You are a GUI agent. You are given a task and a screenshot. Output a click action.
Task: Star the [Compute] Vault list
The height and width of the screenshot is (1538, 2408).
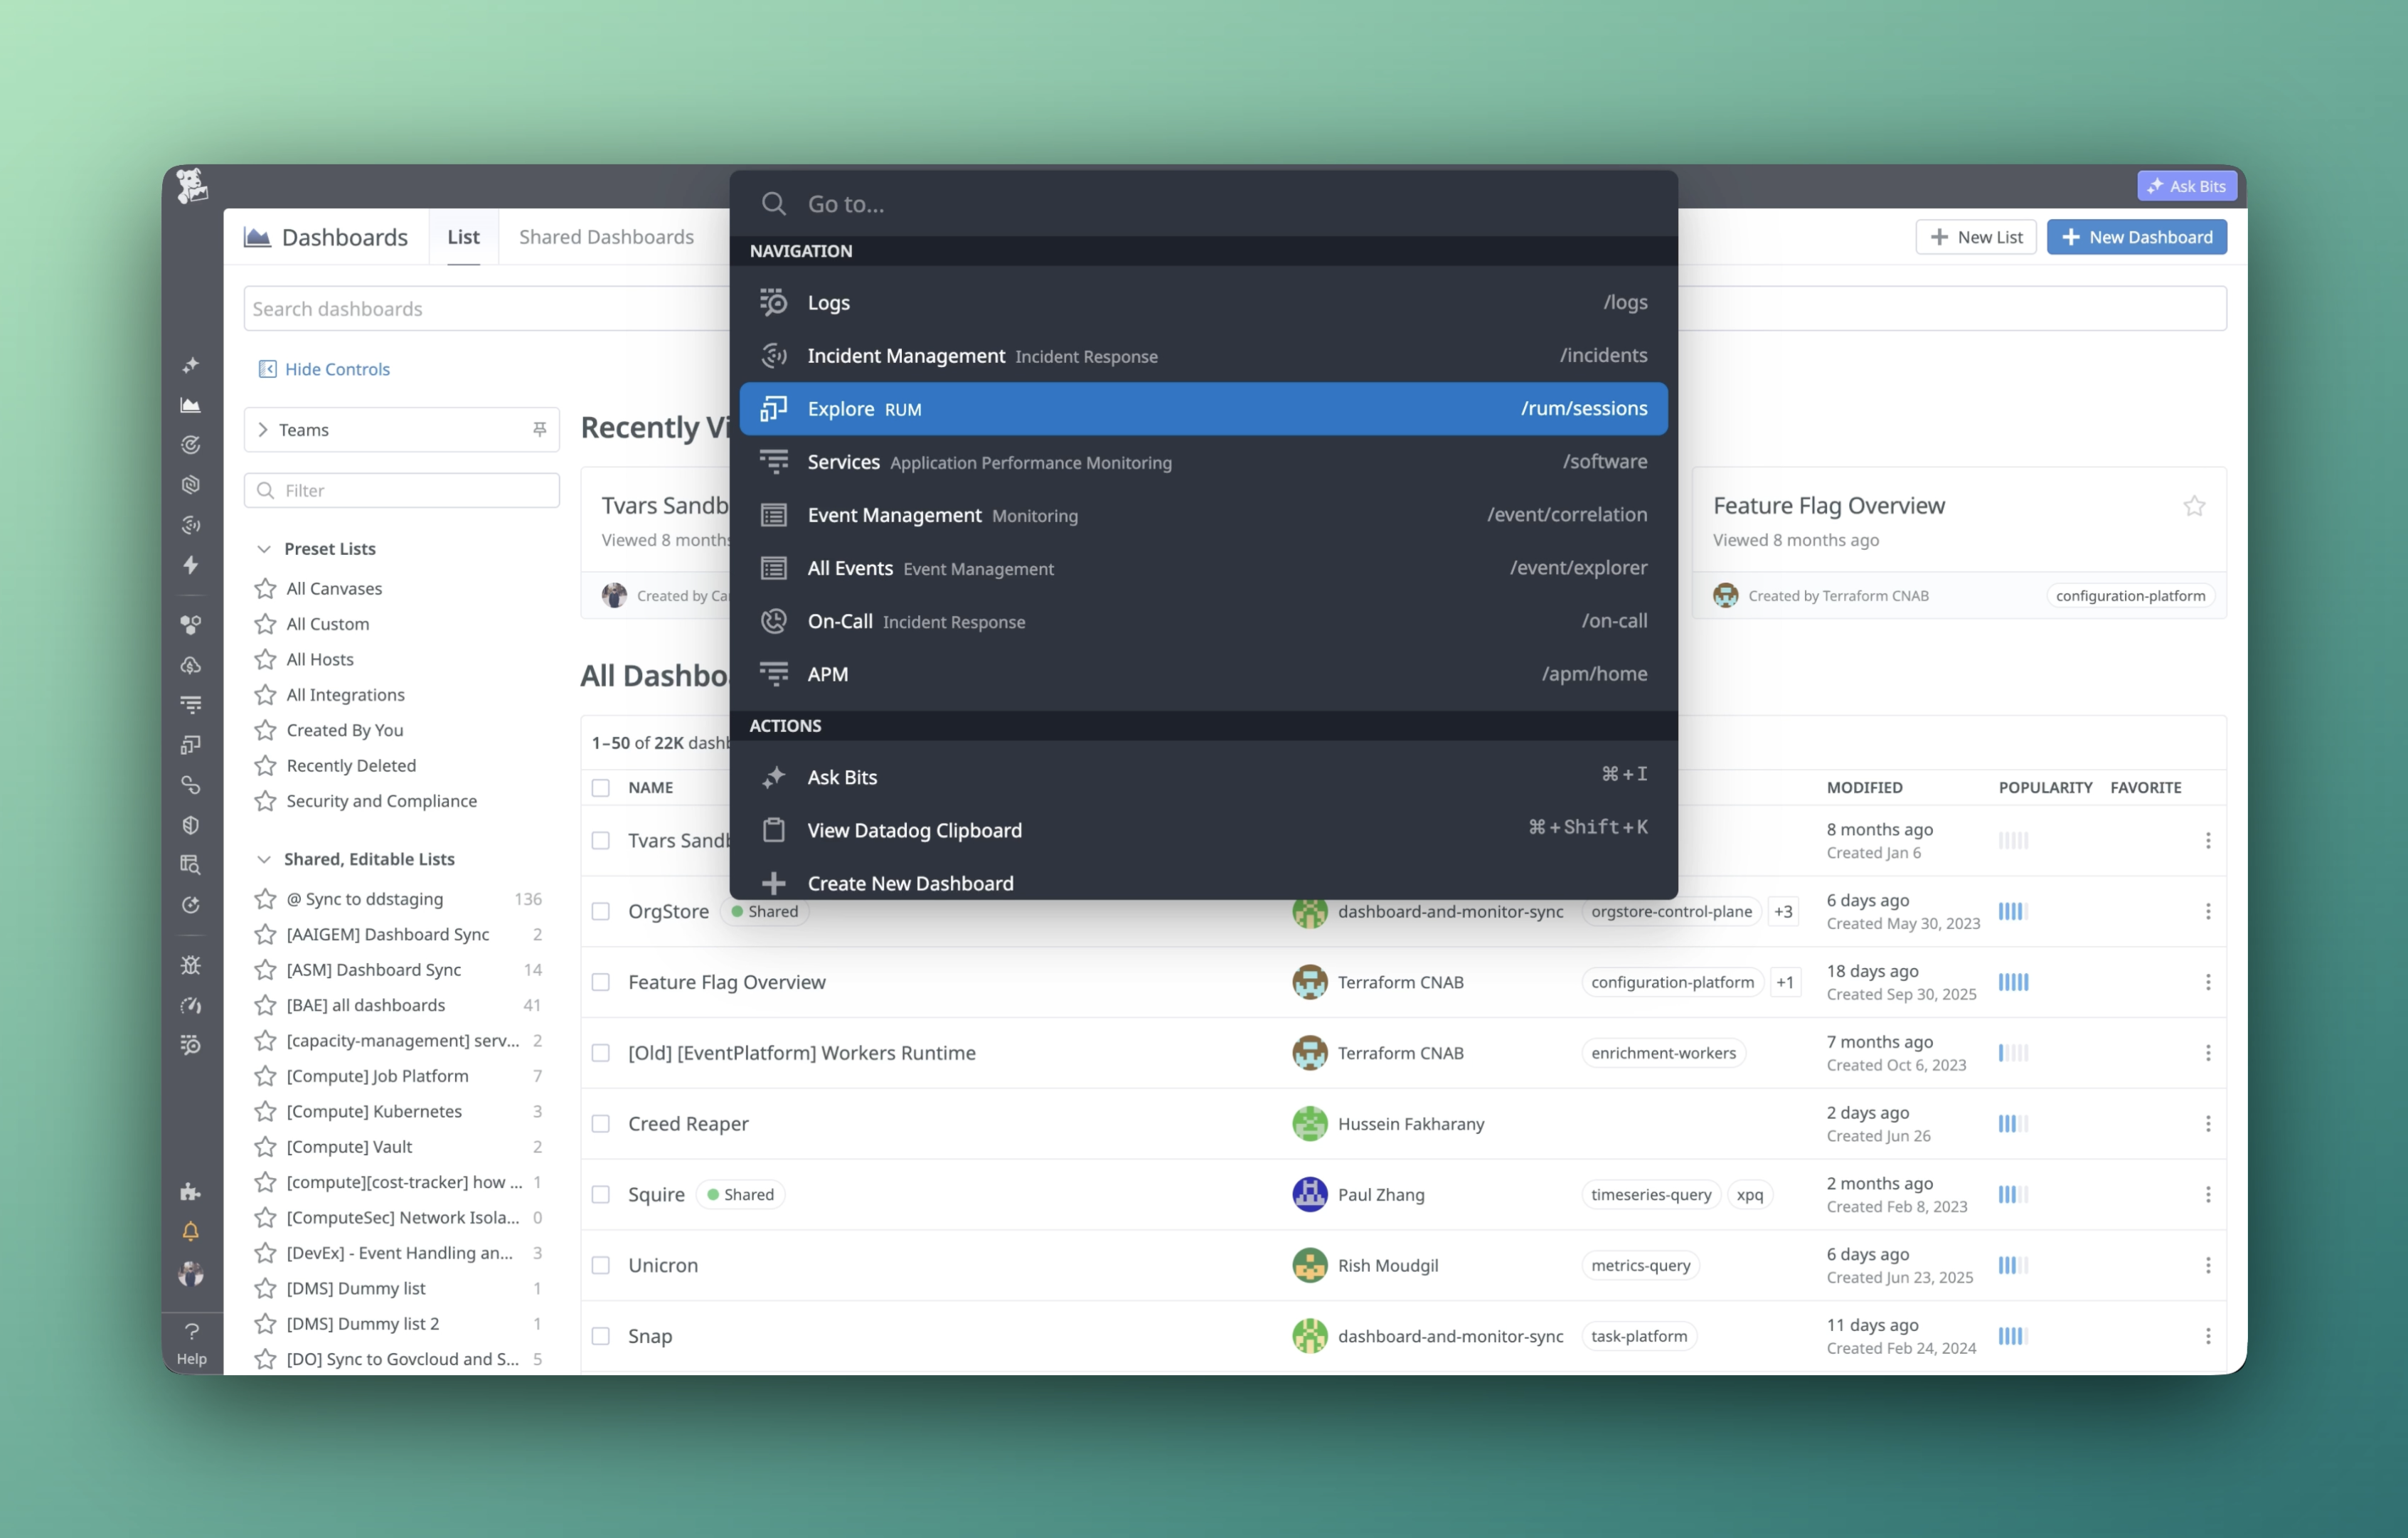coord(265,1147)
